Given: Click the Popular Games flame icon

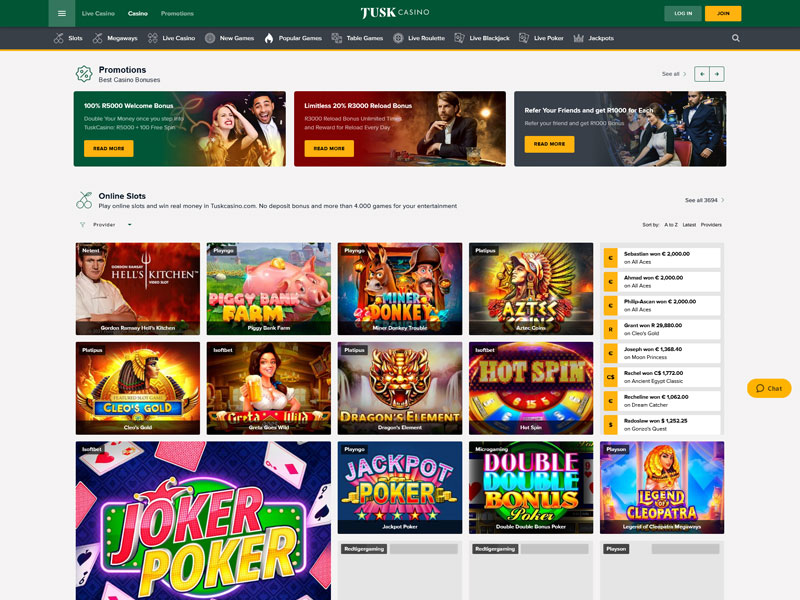Looking at the screenshot, I should 269,38.
